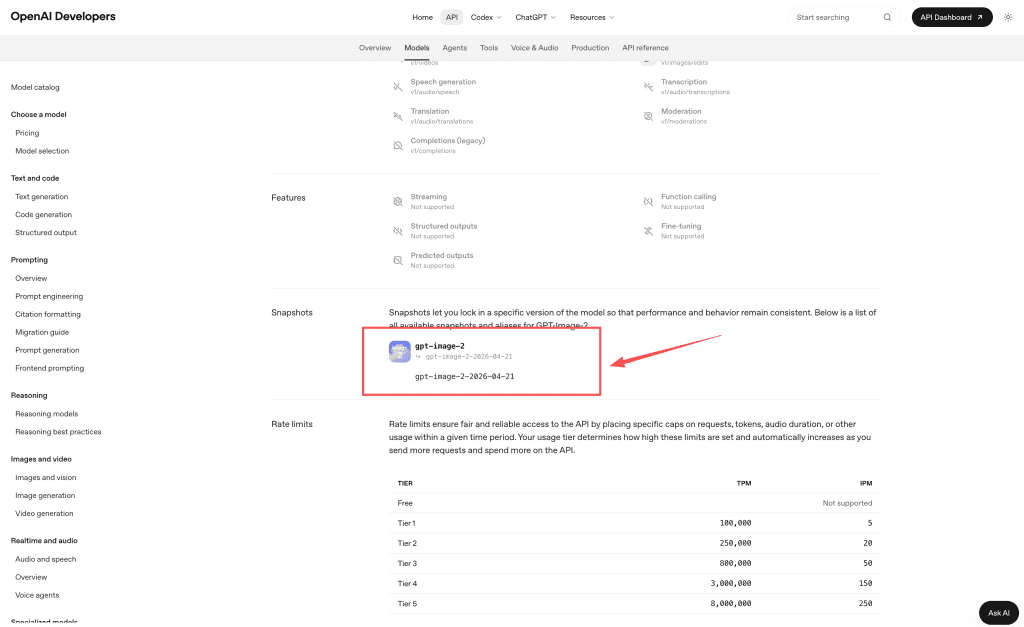Image resolution: width=1024 pixels, height=627 pixels.
Task: Click the Speech generation endpoint label
Action: click(443, 82)
